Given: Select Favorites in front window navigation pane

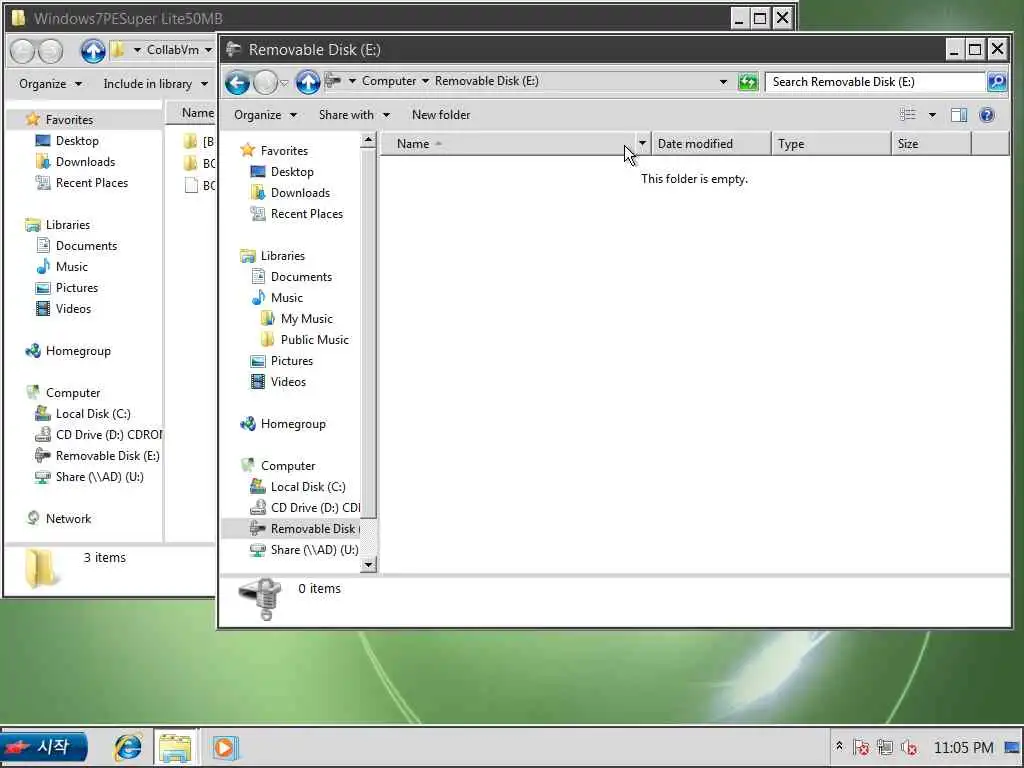Looking at the screenshot, I should 283,151.
